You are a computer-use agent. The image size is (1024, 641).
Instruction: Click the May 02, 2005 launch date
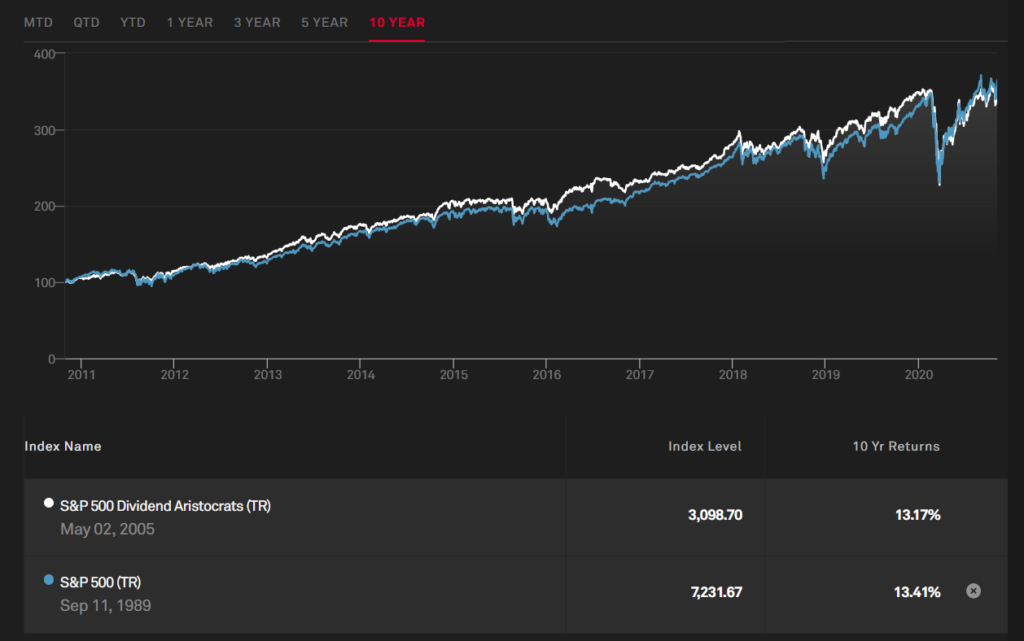tap(107, 529)
